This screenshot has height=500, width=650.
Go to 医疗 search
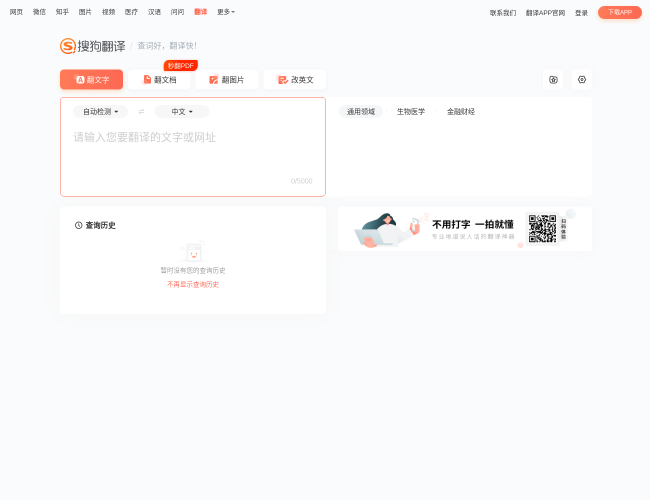131,12
